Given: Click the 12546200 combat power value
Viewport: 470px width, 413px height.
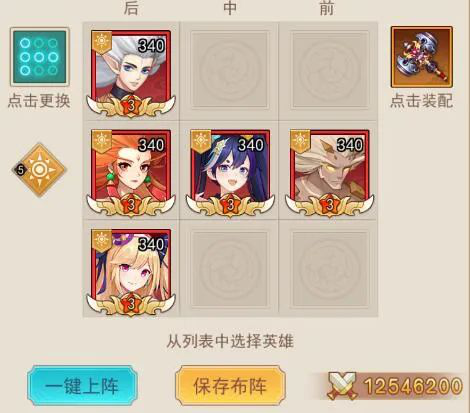Looking at the screenshot, I should (x=413, y=386).
